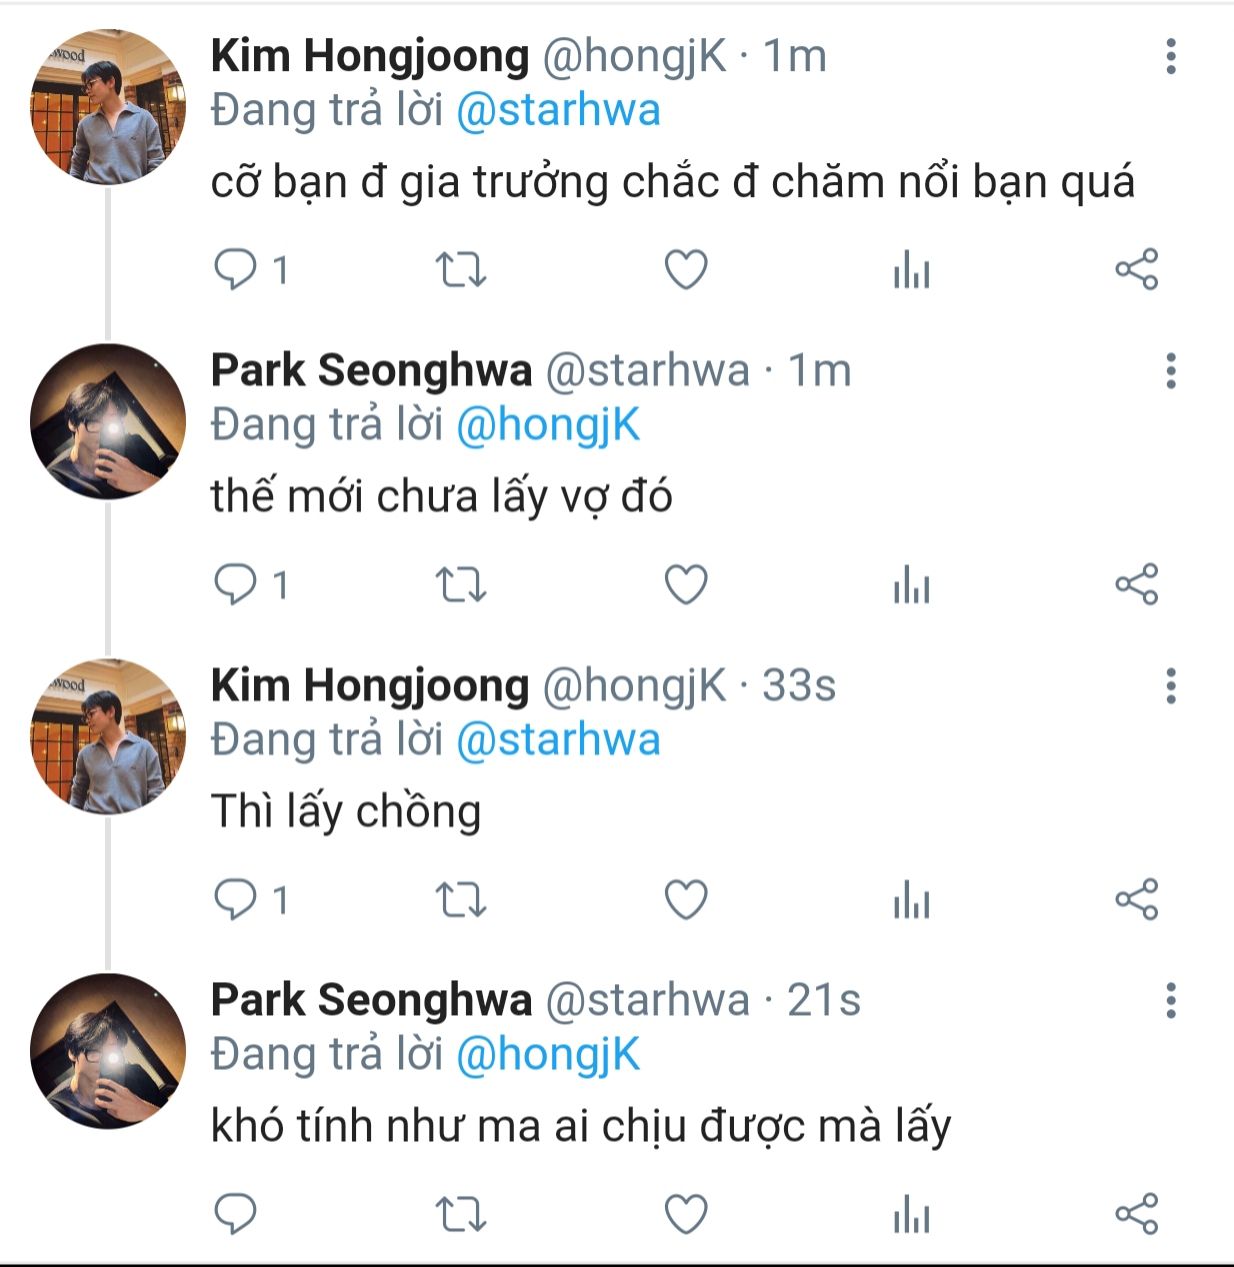Open reply thread on 'thế mới chưa lấy vợ đó'

(252, 585)
